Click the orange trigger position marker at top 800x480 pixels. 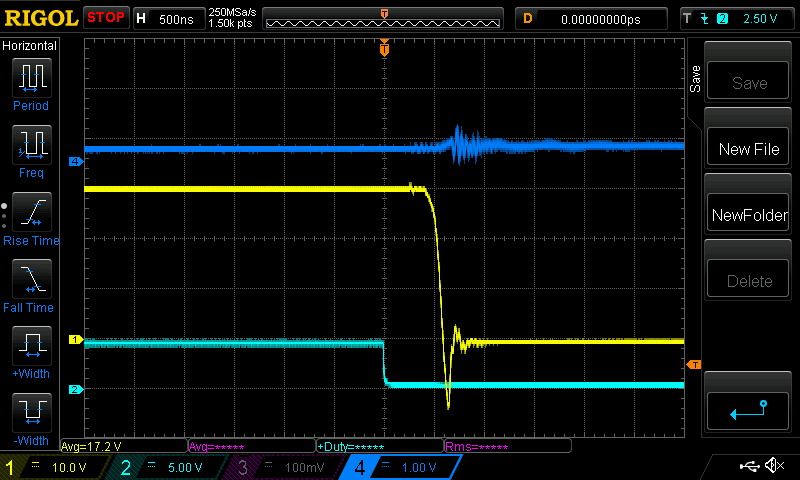click(384, 48)
